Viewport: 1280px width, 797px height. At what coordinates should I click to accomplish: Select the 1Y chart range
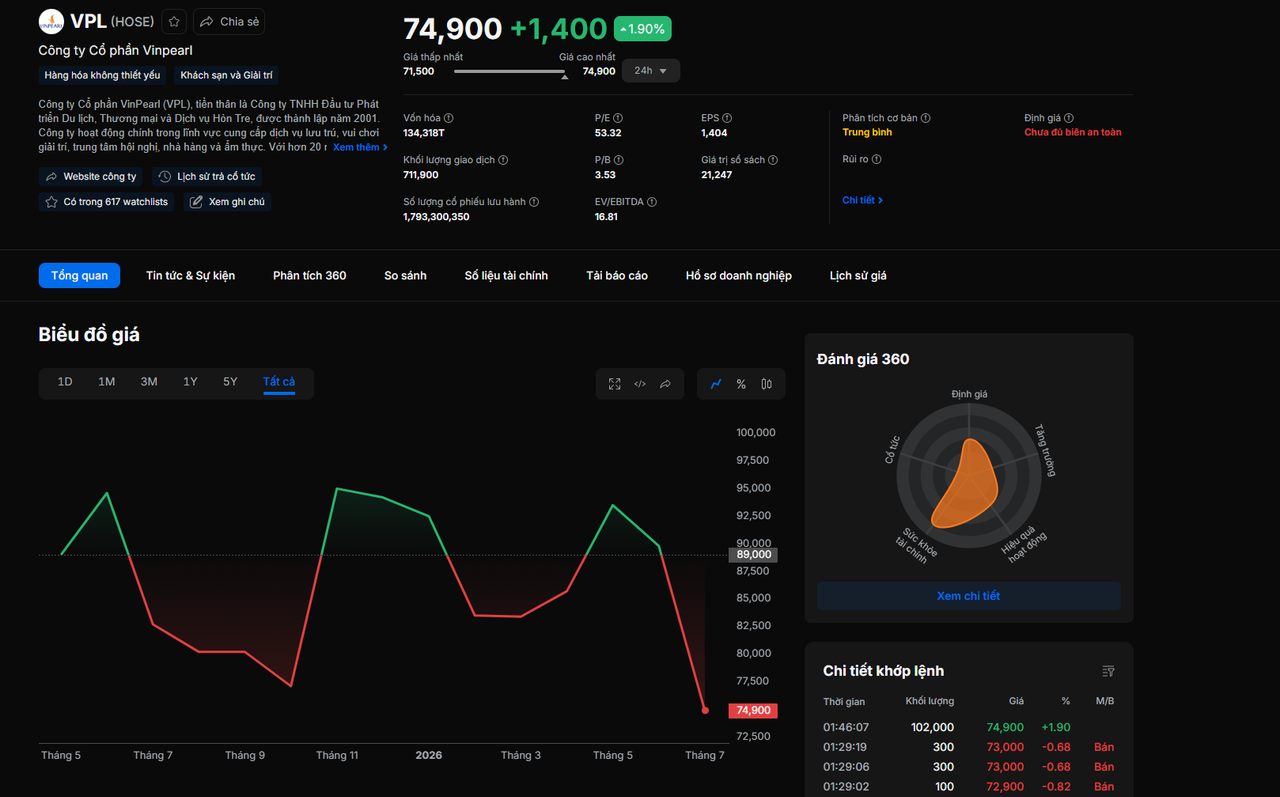click(x=190, y=382)
